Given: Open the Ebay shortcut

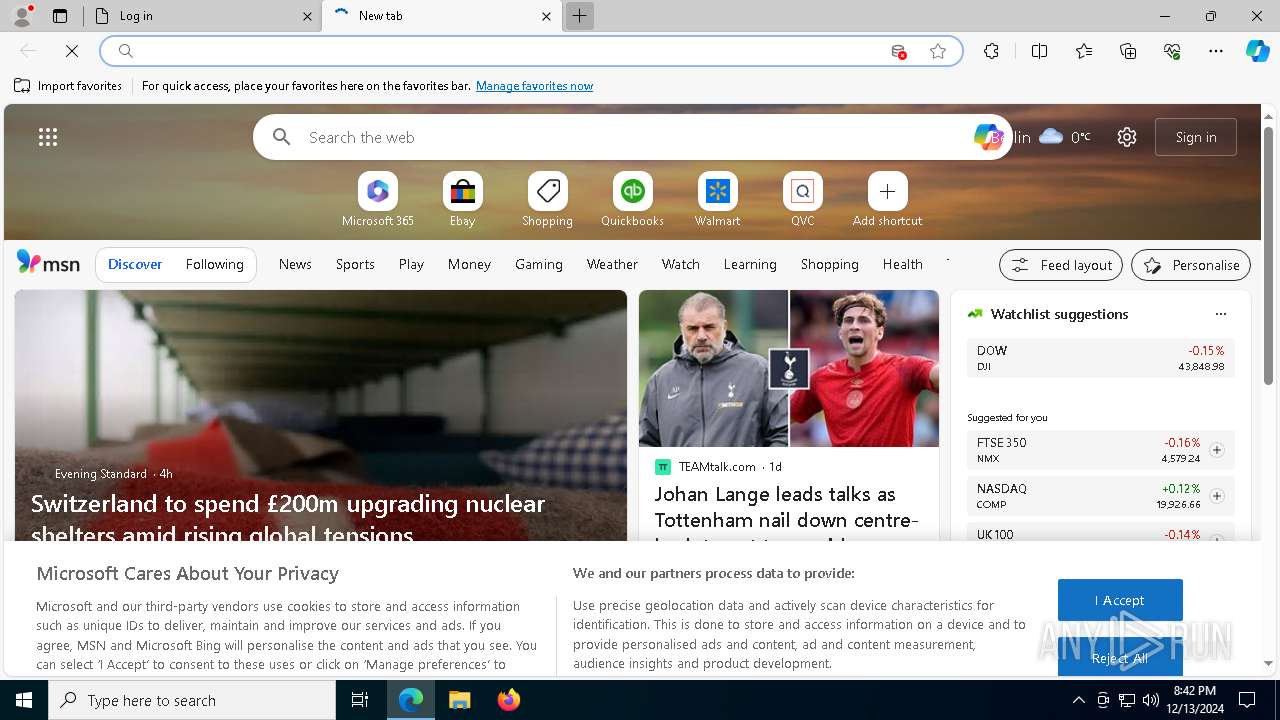Looking at the screenshot, I should point(462,200).
